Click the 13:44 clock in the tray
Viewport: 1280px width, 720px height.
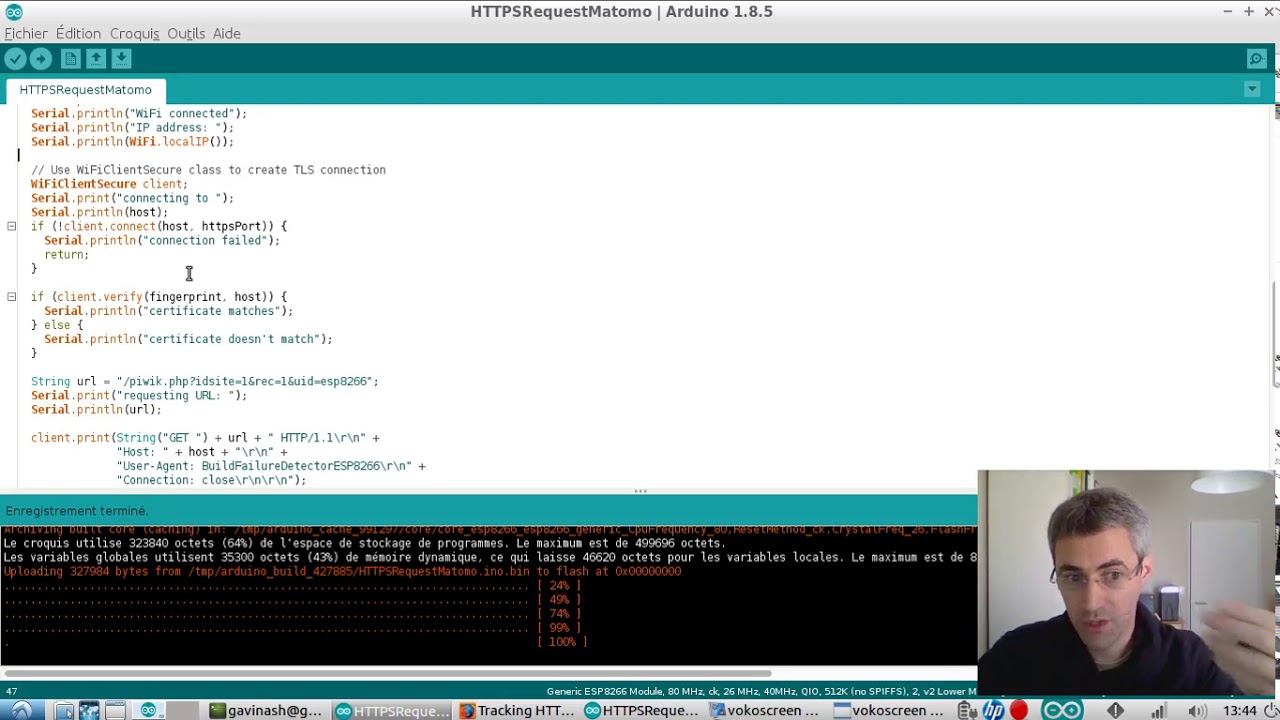tap(1240, 710)
